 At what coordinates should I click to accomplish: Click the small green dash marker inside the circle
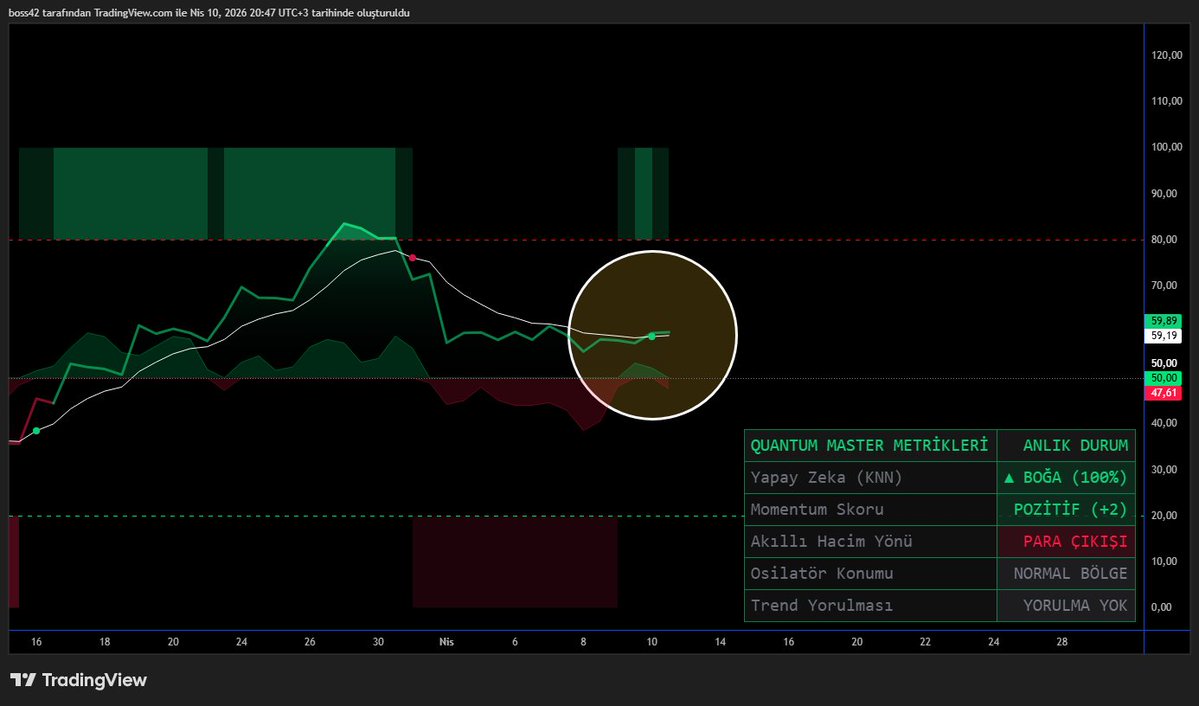pyautogui.click(x=665, y=333)
